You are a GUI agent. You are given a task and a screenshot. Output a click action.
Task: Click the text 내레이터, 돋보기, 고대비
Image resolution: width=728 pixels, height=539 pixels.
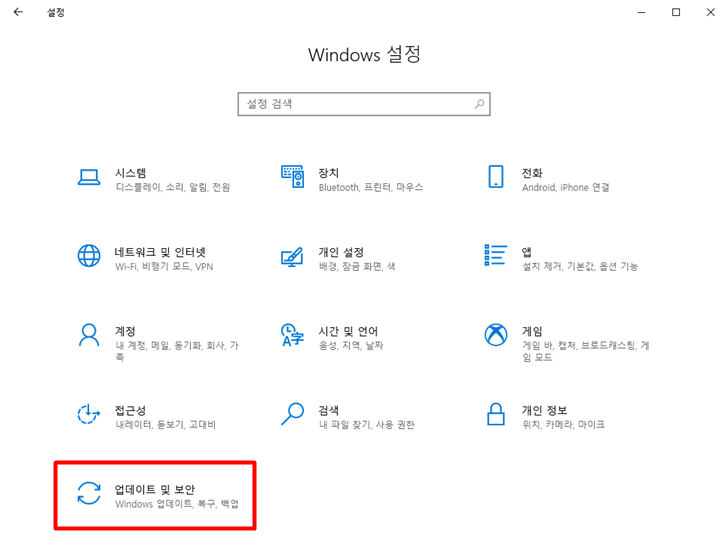165,424
